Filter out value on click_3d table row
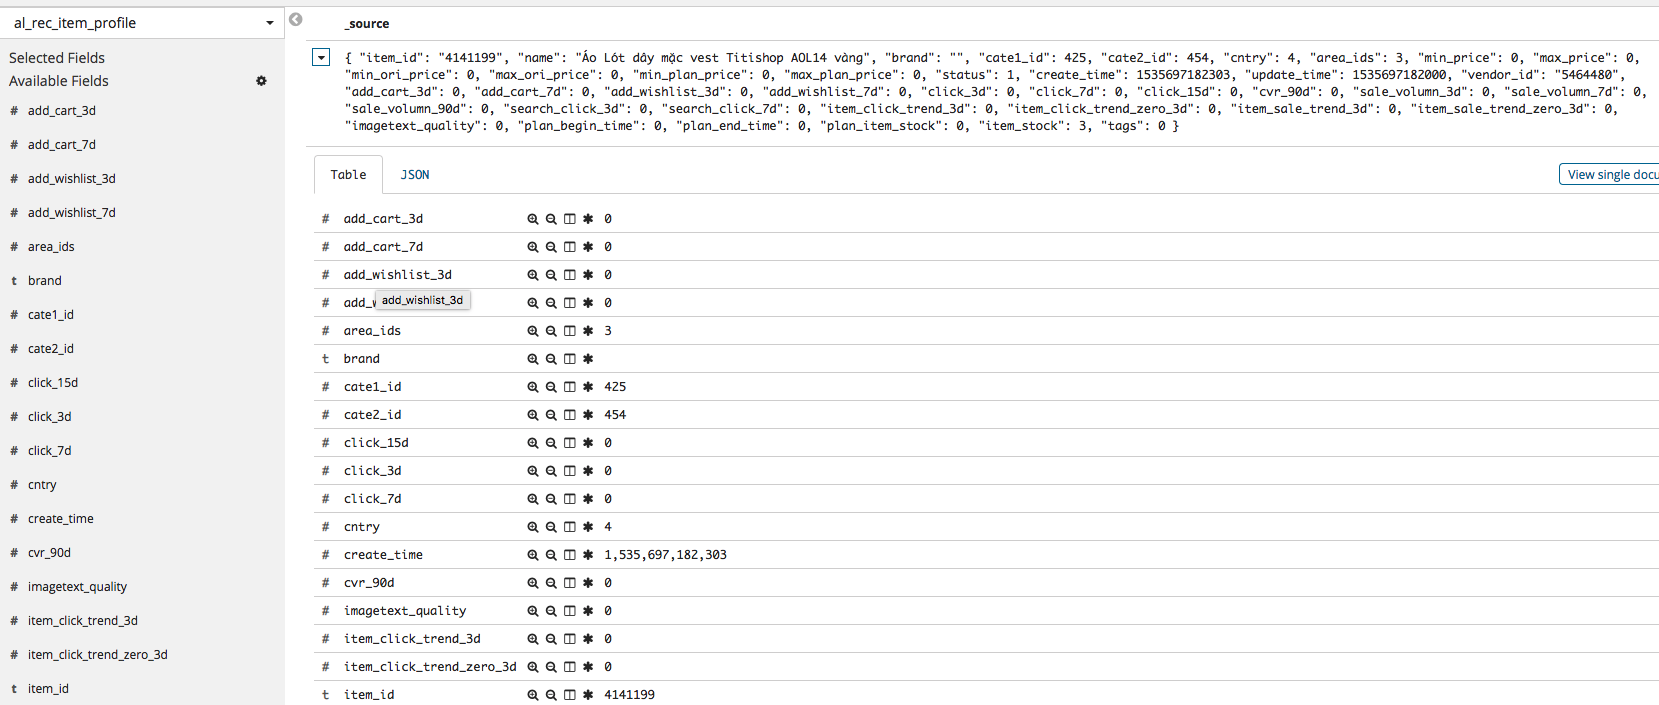The height and width of the screenshot is (705, 1659). tap(551, 471)
